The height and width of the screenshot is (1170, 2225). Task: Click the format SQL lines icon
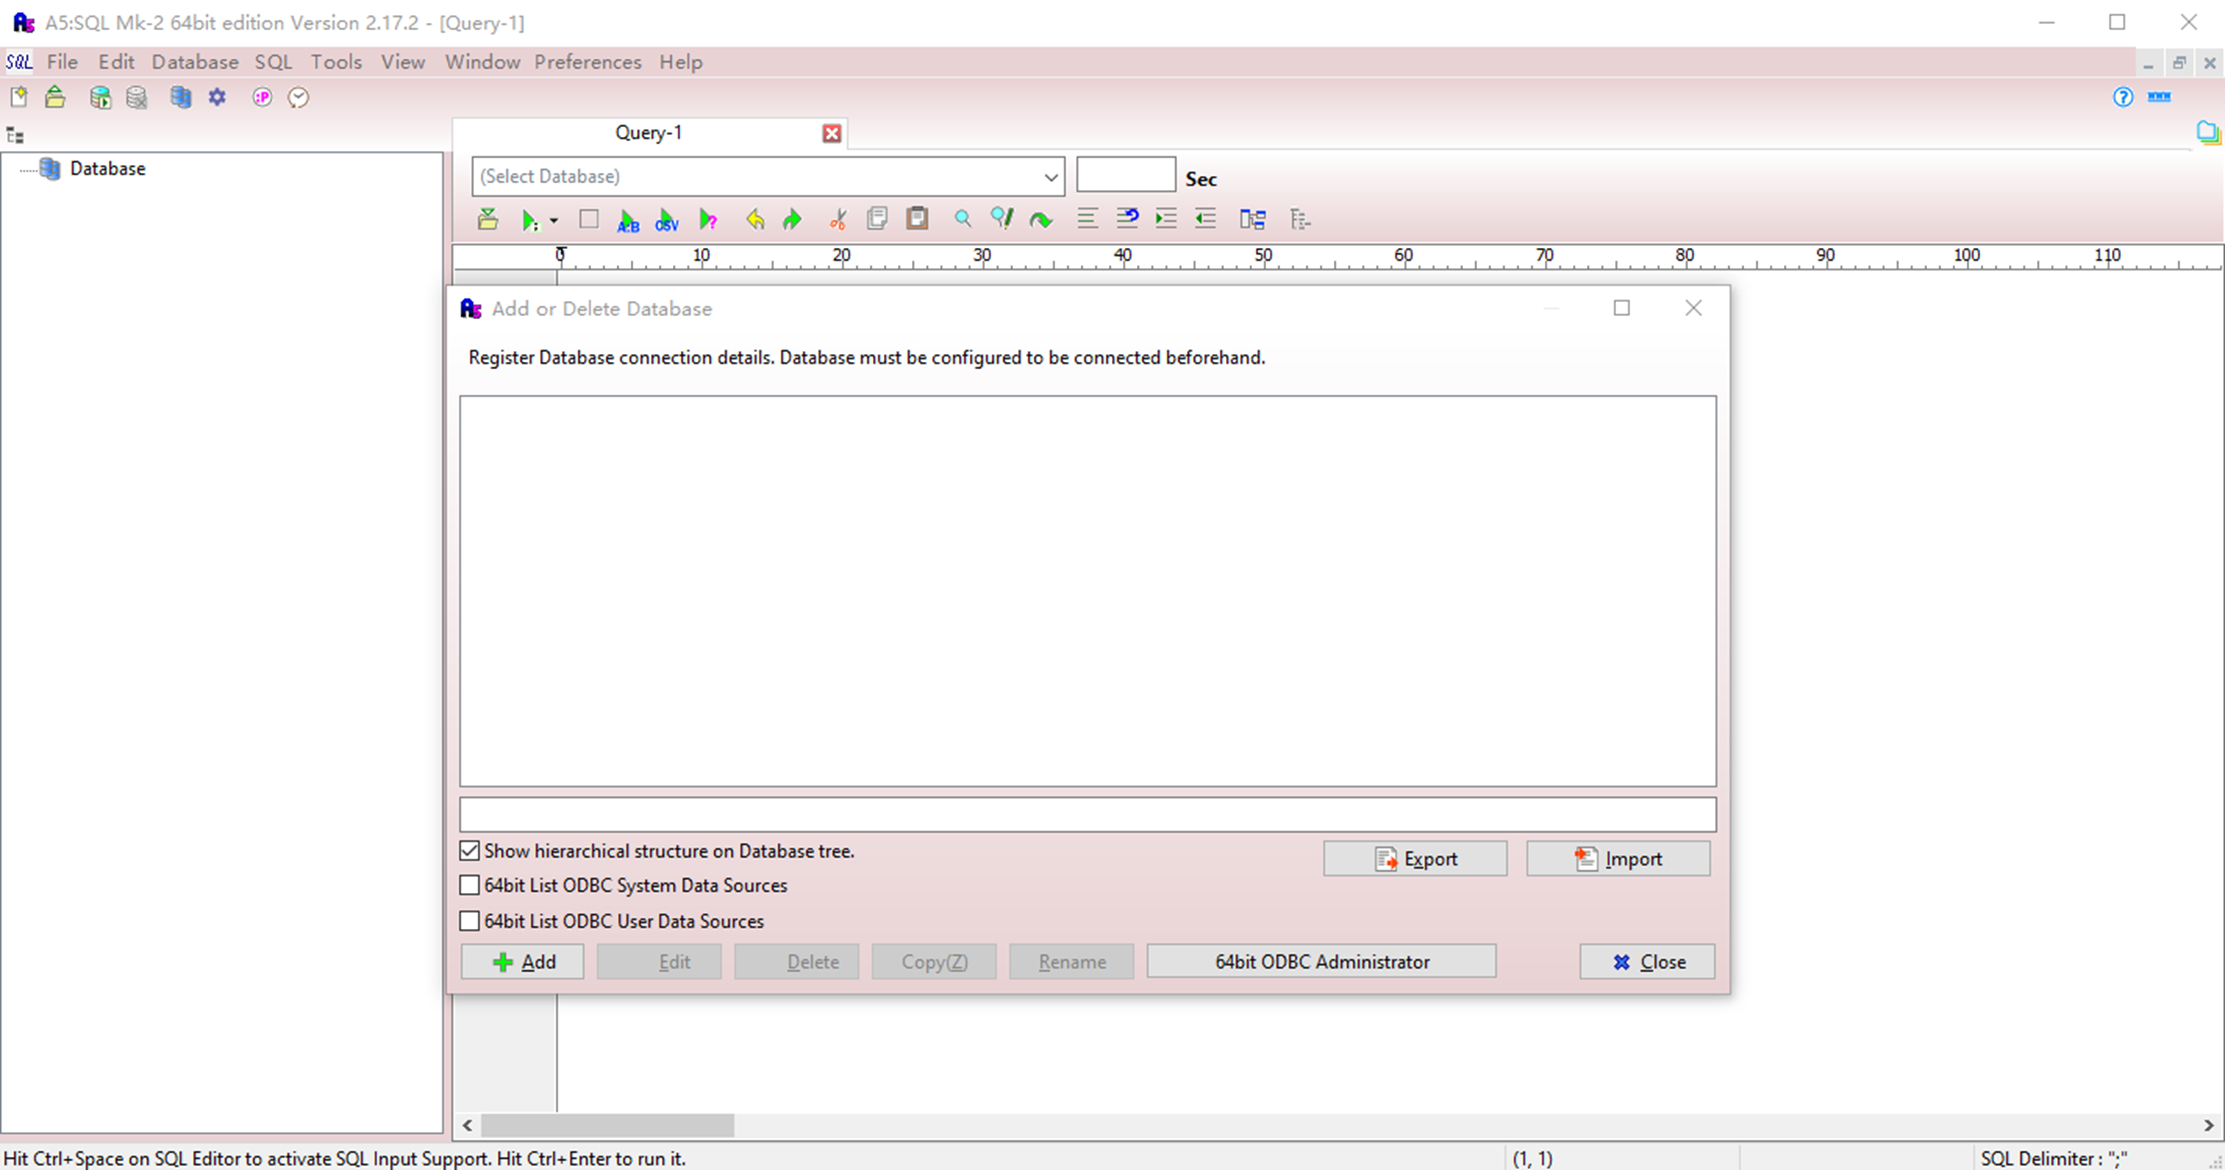point(1087,219)
